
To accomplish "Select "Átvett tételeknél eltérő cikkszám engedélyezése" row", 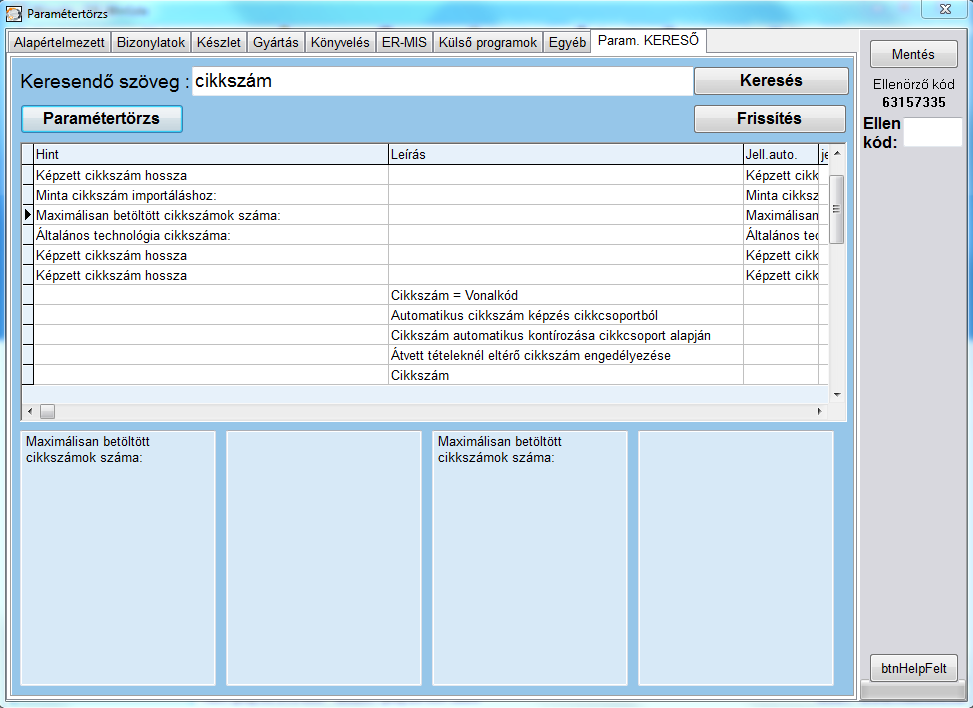I will pos(426,355).
